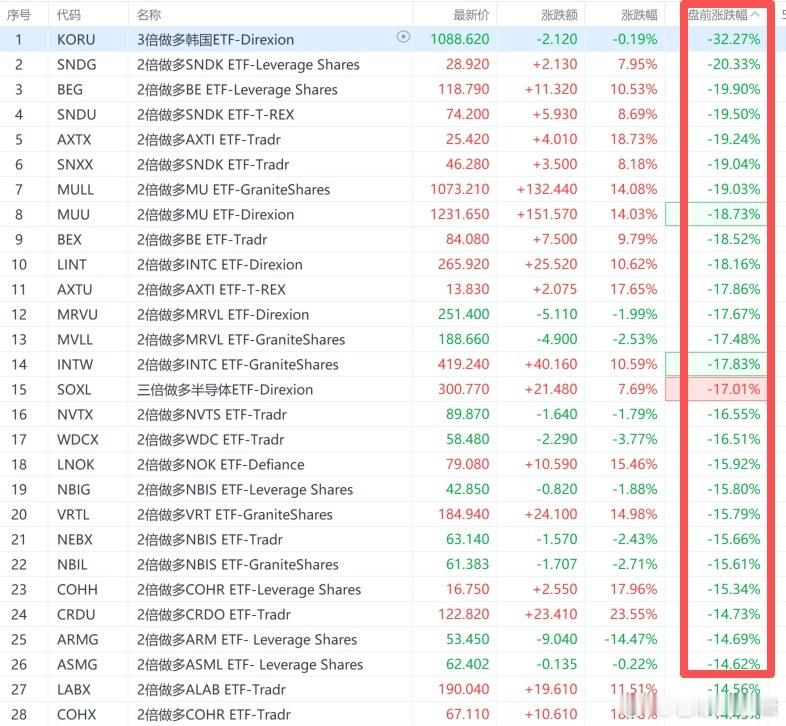This screenshot has height=726, width=786.
Task: Click the pre-market value -18.73%
Action: pos(734,215)
